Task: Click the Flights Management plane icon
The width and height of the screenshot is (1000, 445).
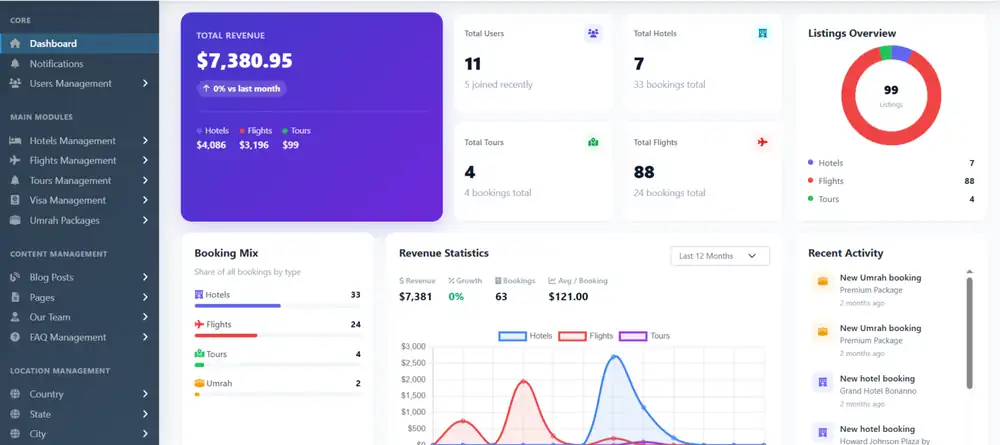Action: point(15,161)
